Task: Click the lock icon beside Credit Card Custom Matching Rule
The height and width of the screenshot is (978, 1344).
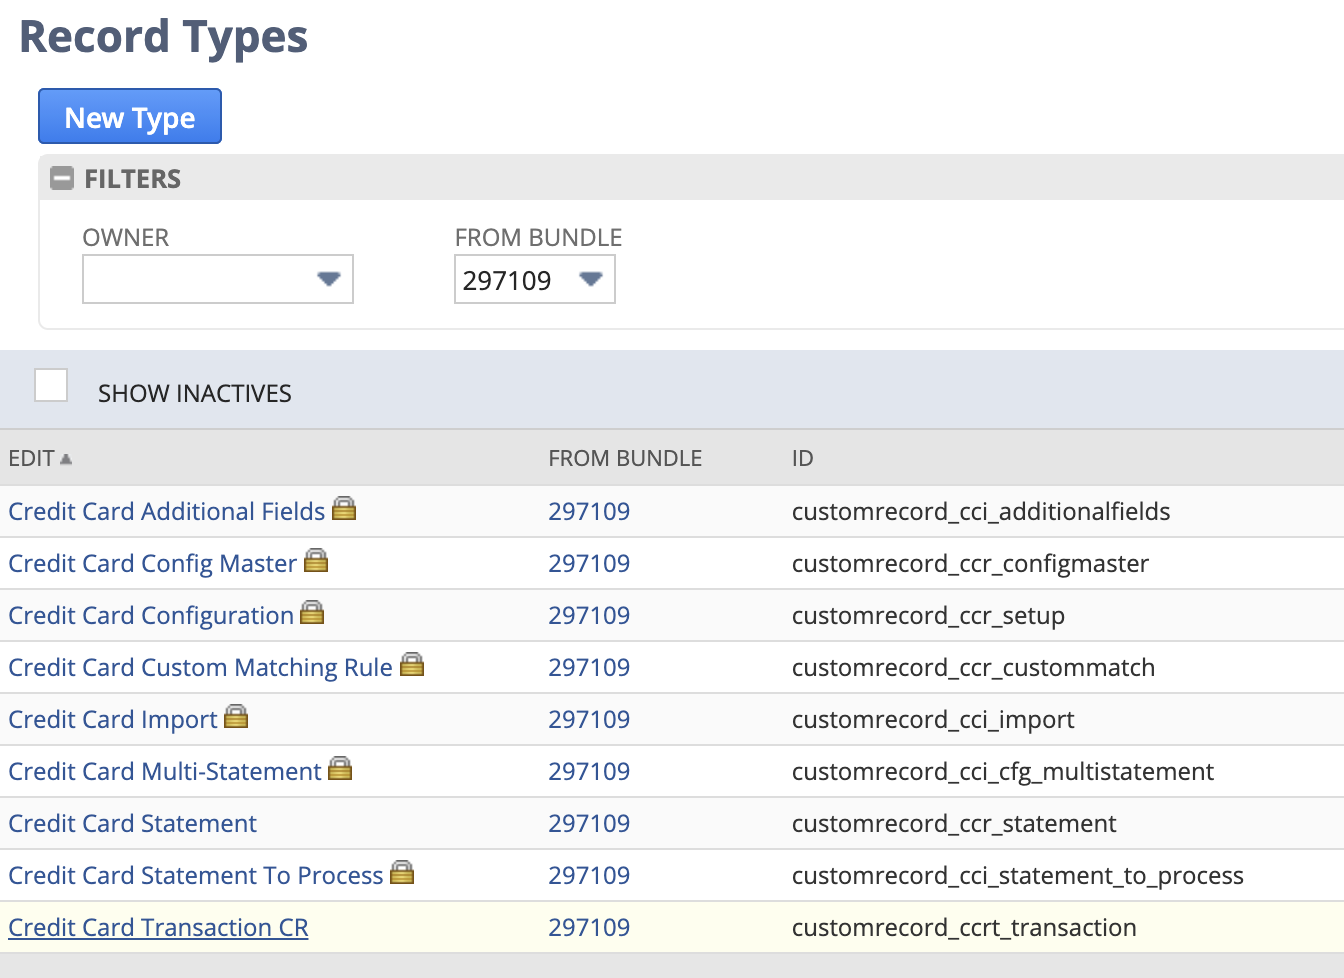Action: 412,664
